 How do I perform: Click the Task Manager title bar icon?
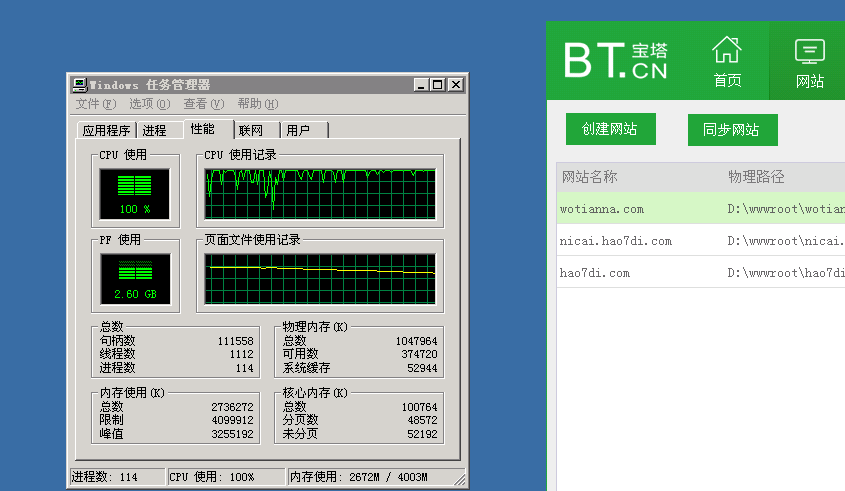point(80,85)
